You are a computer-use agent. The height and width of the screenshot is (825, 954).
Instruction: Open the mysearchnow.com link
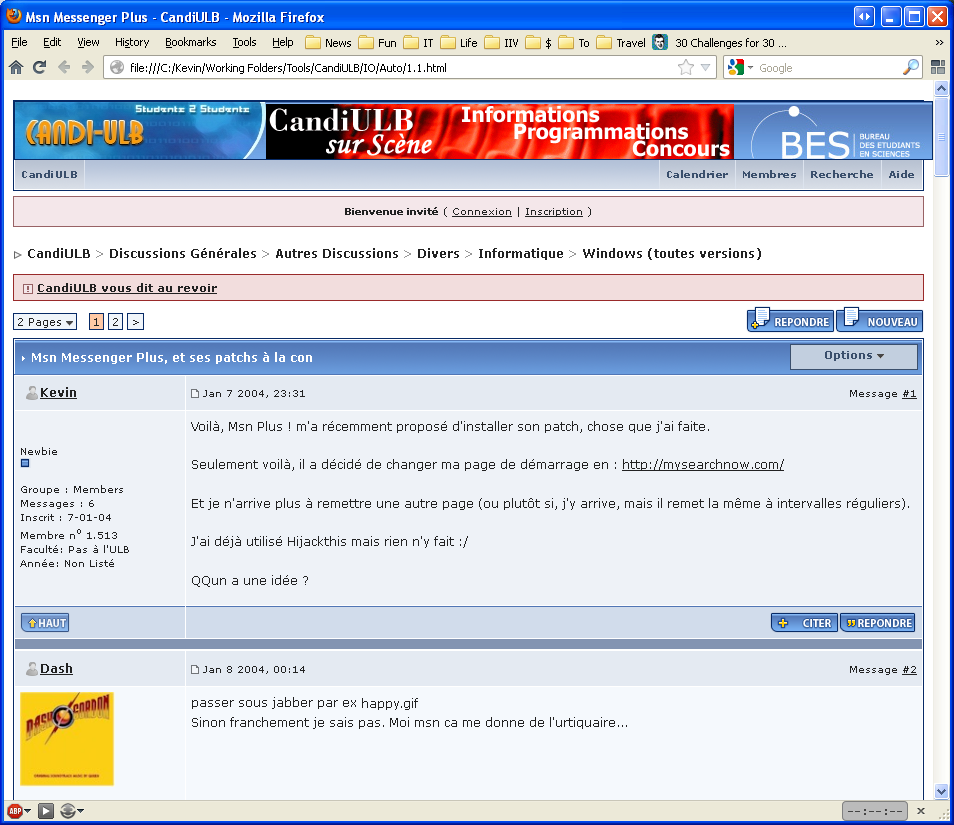coord(703,465)
